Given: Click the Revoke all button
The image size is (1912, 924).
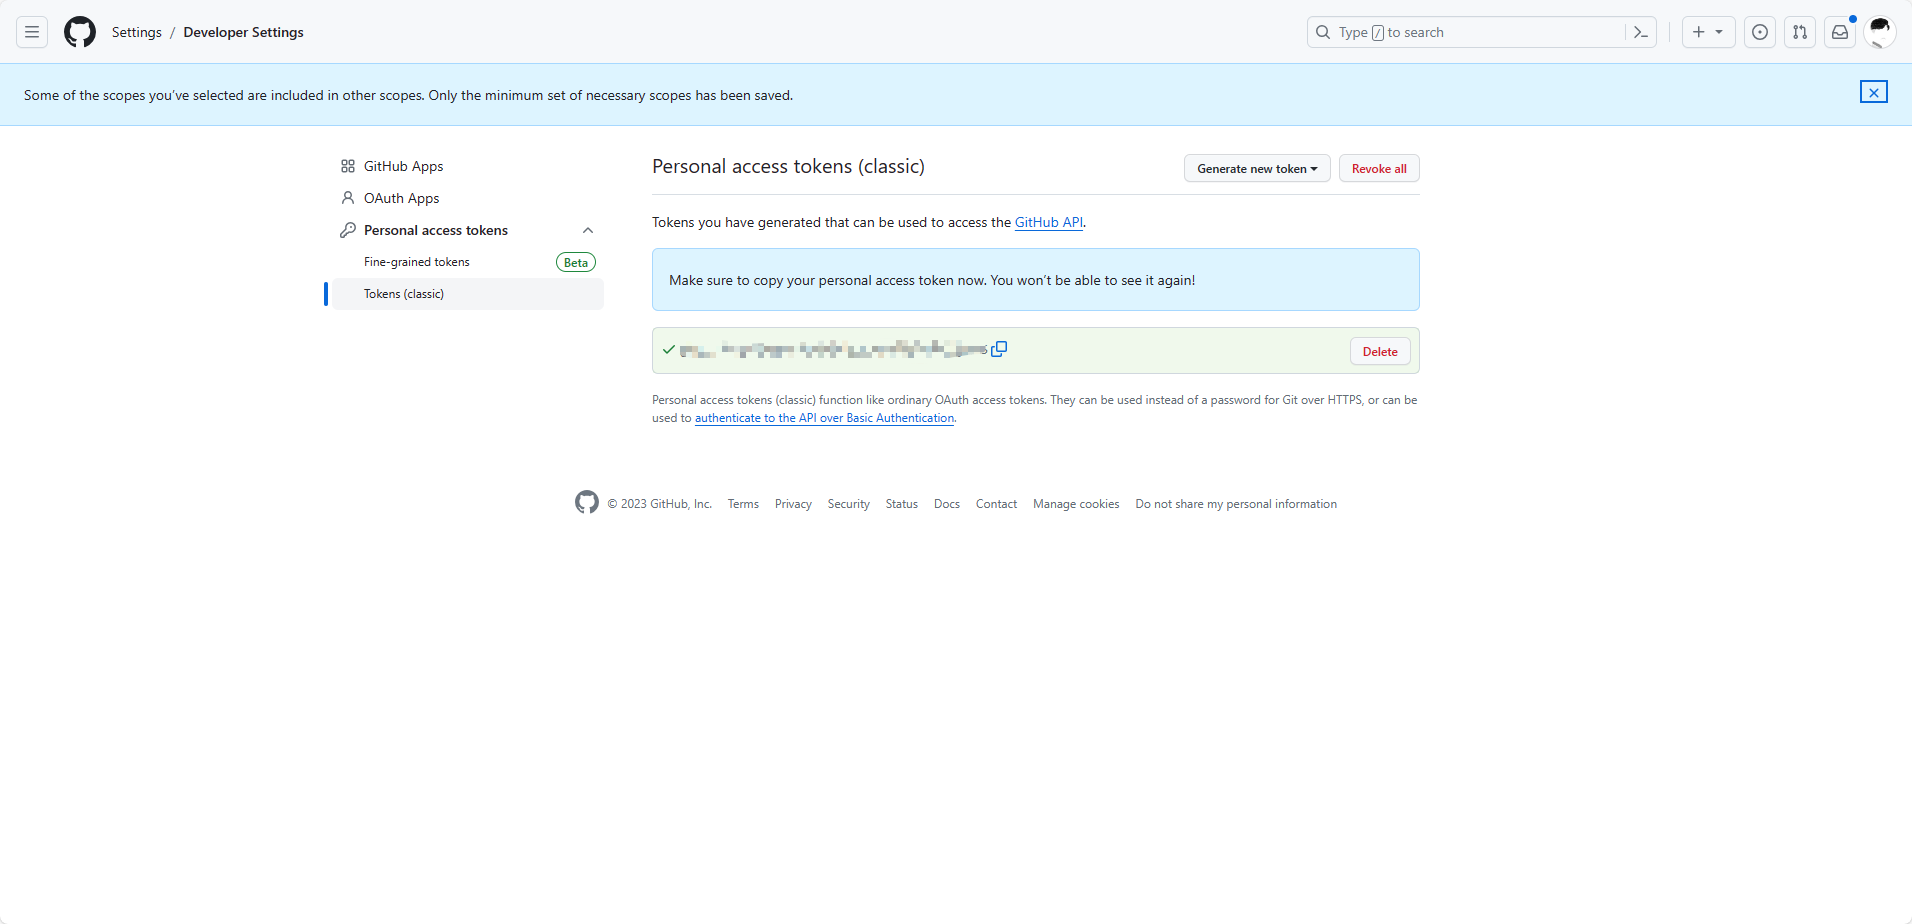Looking at the screenshot, I should [1379, 168].
